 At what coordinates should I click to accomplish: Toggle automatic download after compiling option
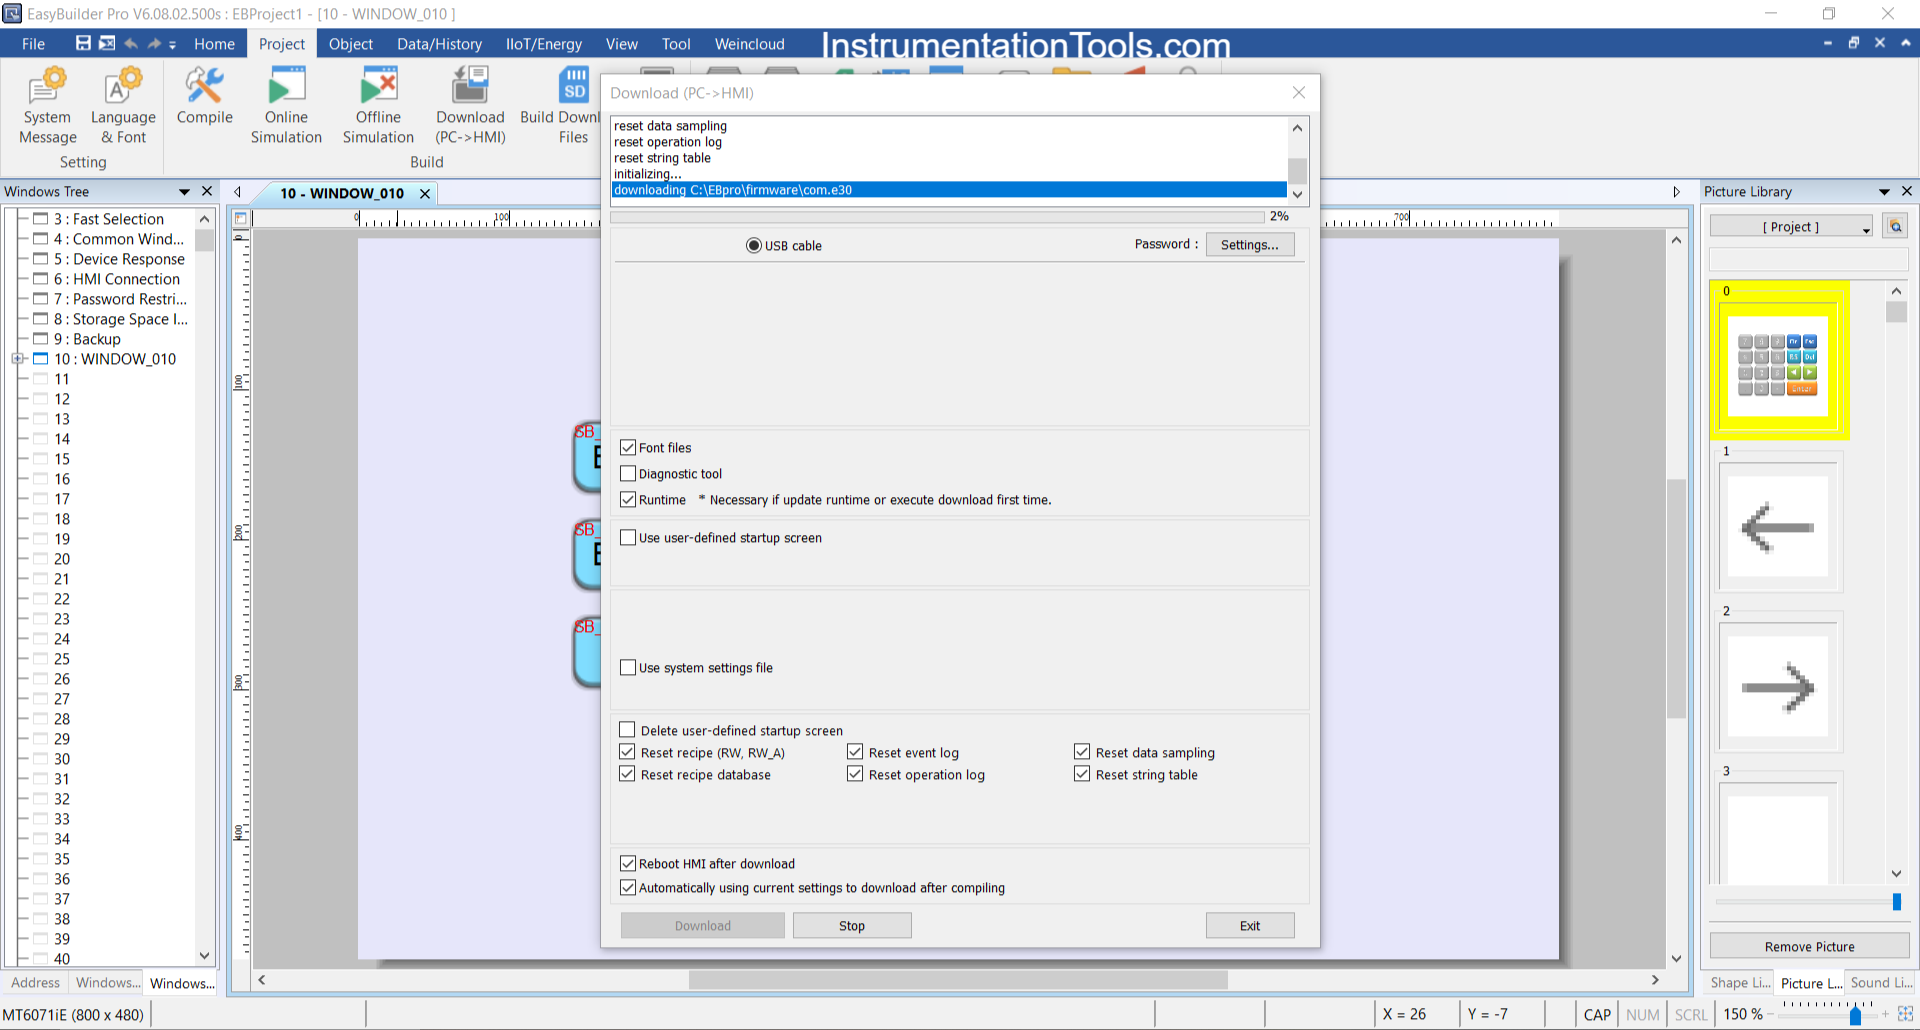click(628, 887)
